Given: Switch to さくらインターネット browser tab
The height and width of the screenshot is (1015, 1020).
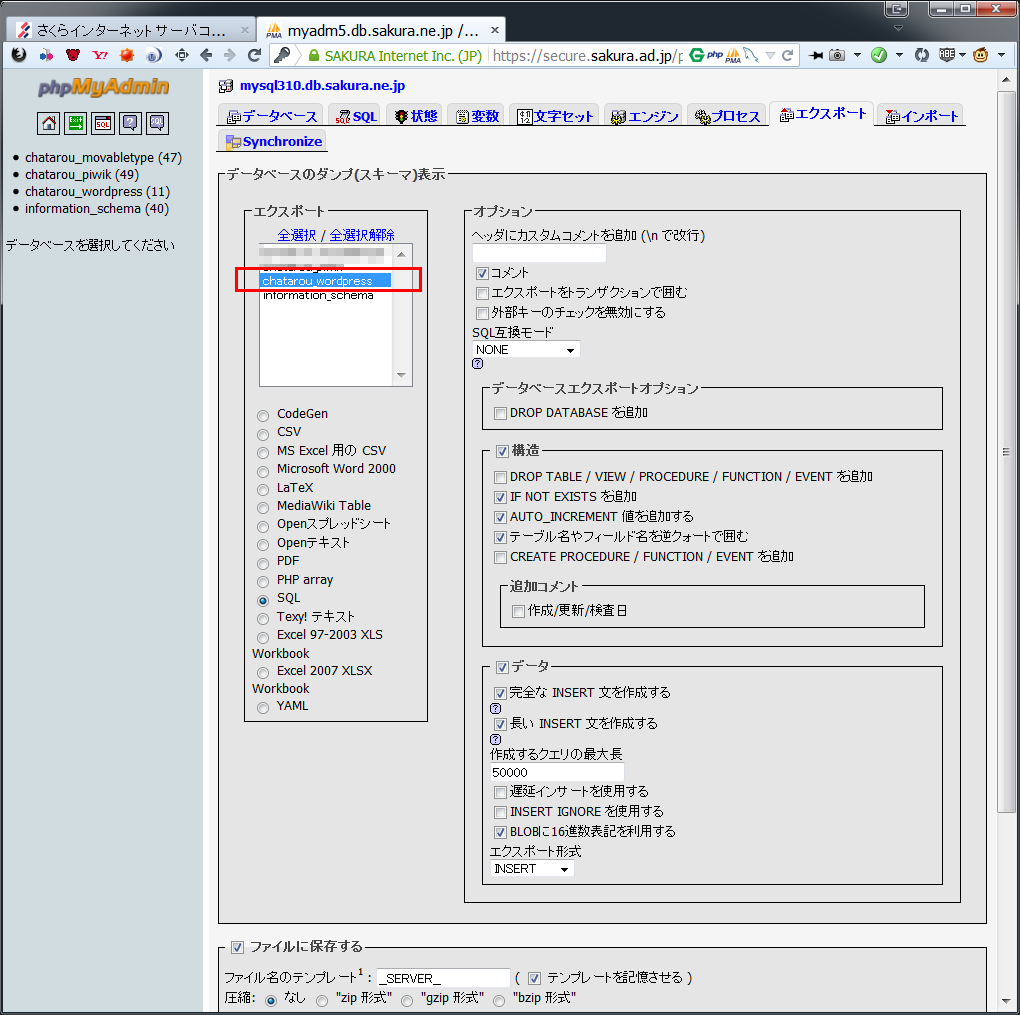Looking at the screenshot, I should click(x=130, y=30).
